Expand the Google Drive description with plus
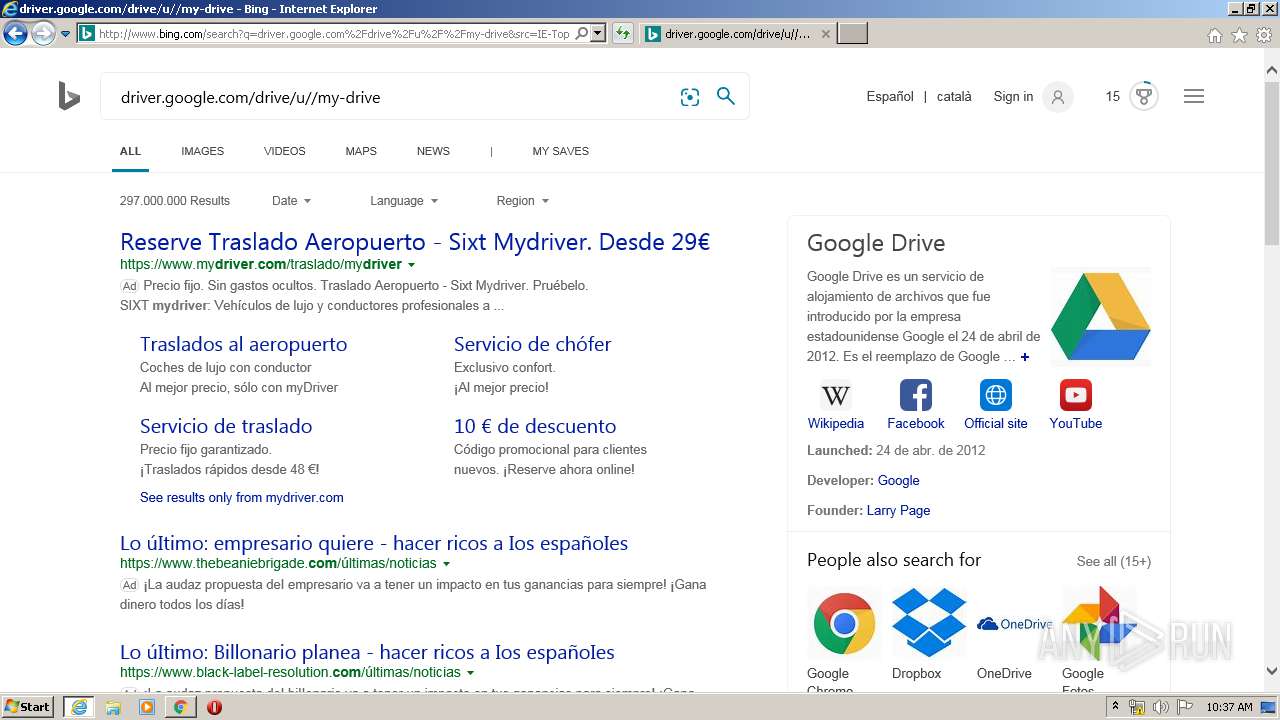 click(1025, 357)
